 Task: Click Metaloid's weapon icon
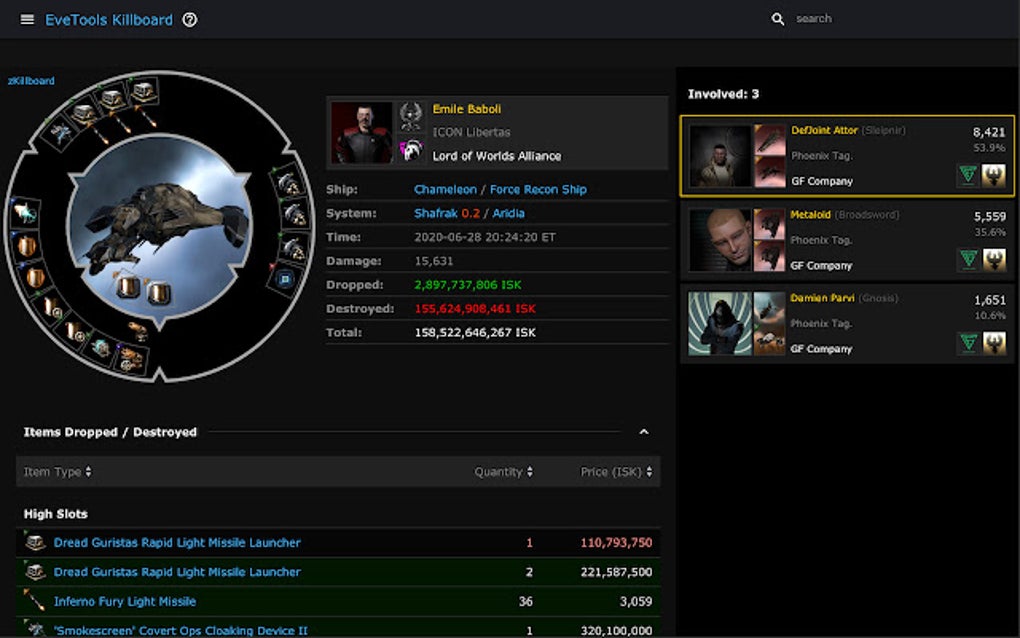pyautogui.click(x=769, y=256)
